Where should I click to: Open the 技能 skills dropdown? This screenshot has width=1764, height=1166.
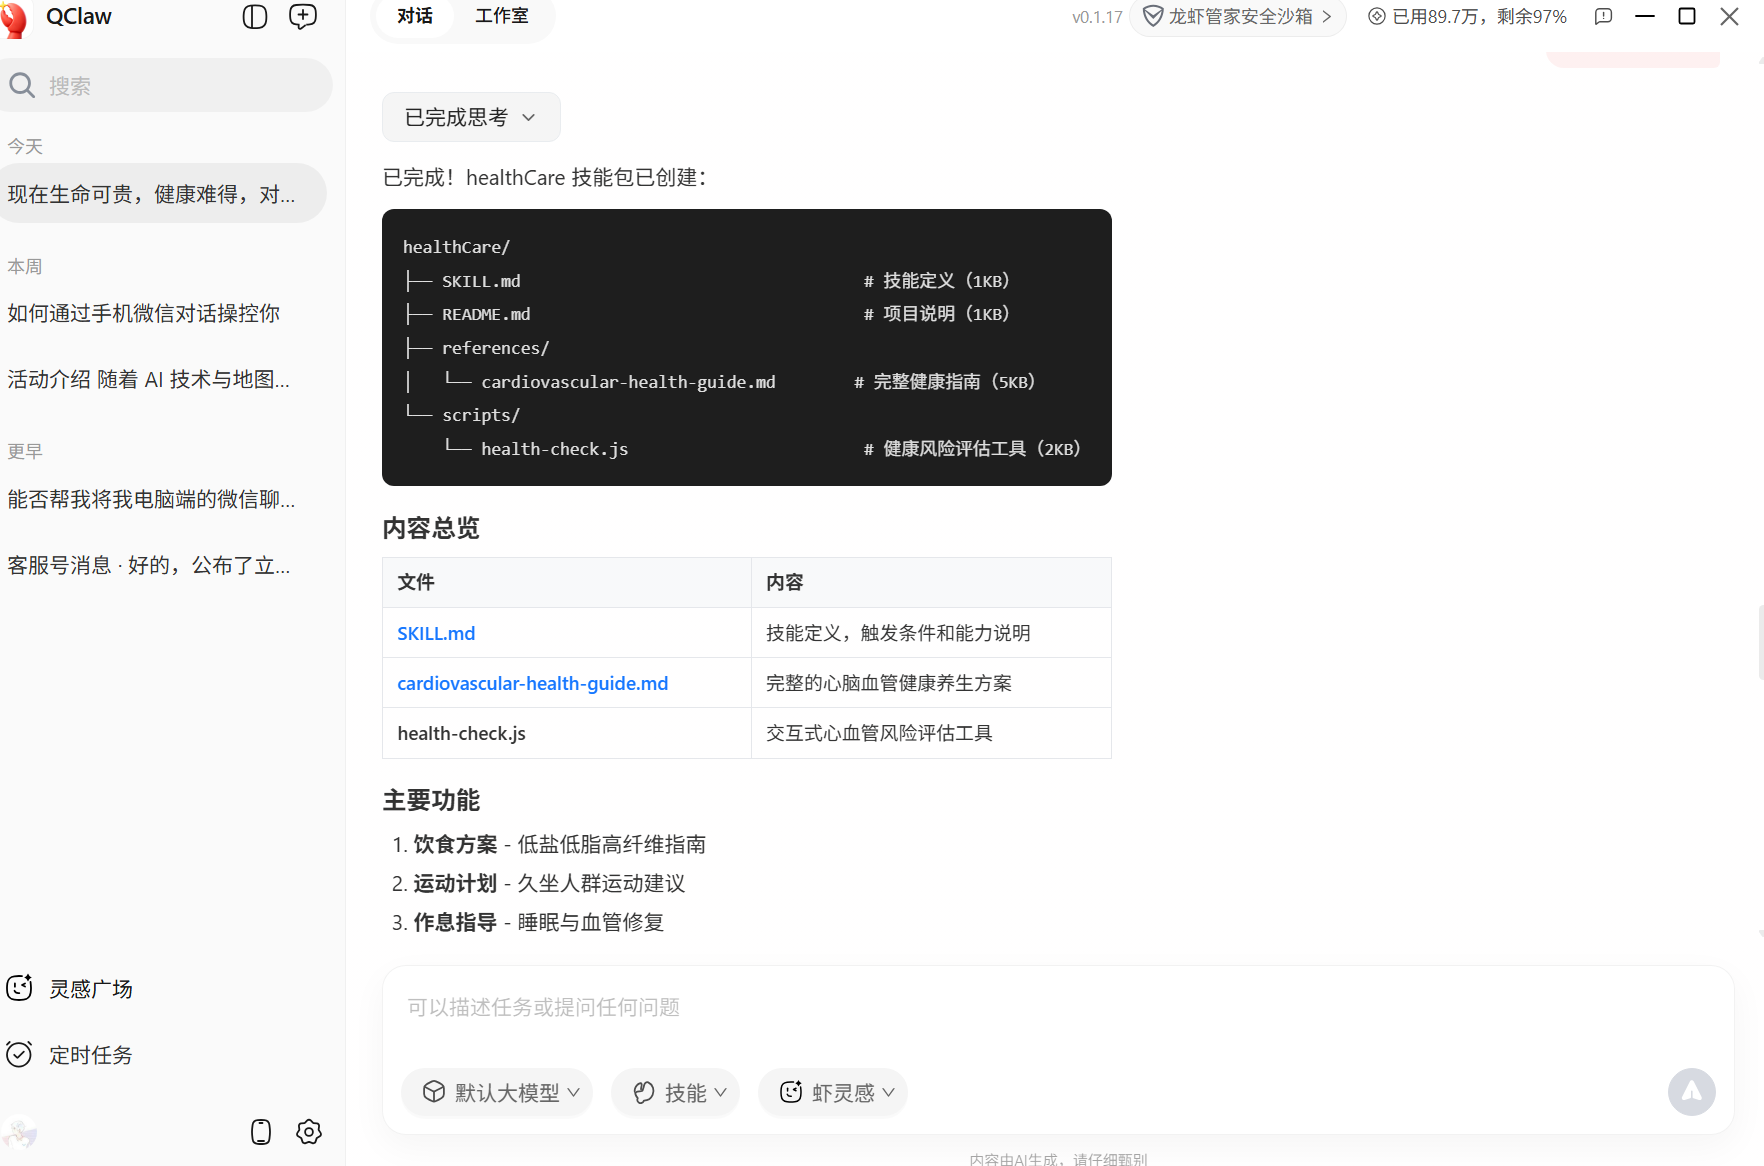click(x=675, y=1092)
